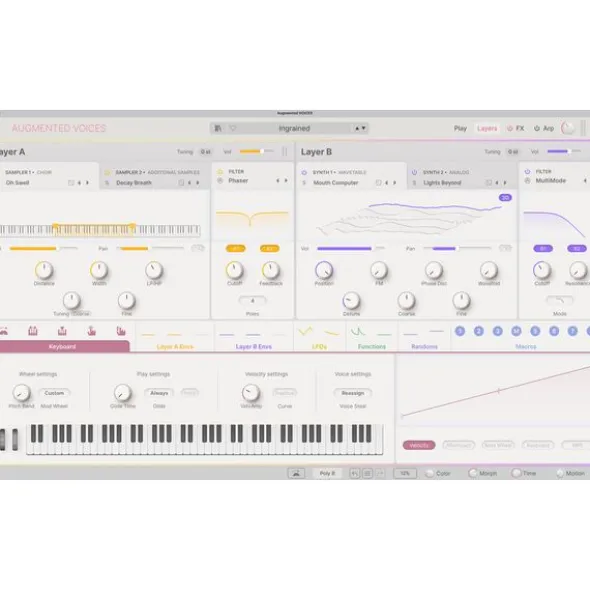Select the Aftertouch modulation source

[x=458, y=446]
